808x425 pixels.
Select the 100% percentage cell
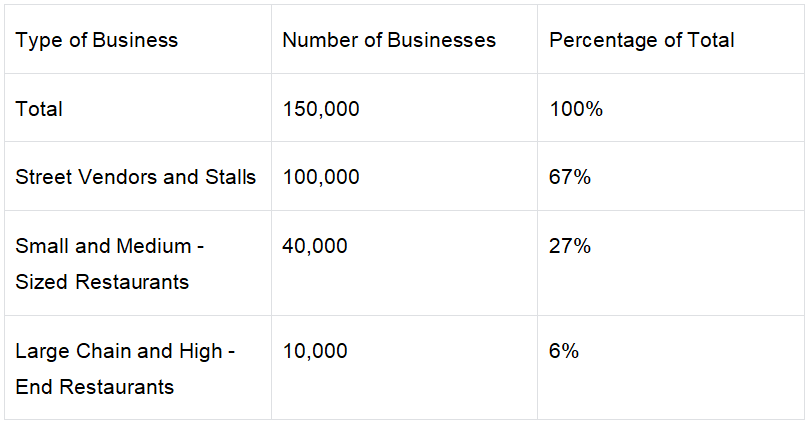point(670,108)
